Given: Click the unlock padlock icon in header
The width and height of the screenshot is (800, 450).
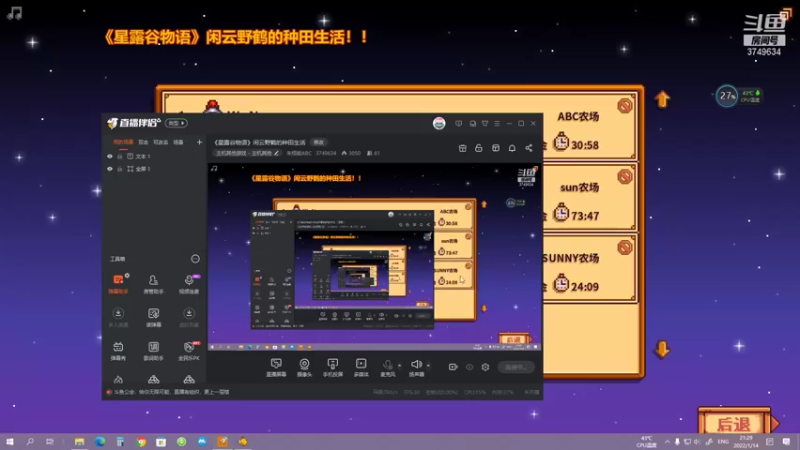Looking at the screenshot, I should pyautogui.click(x=479, y=148).
